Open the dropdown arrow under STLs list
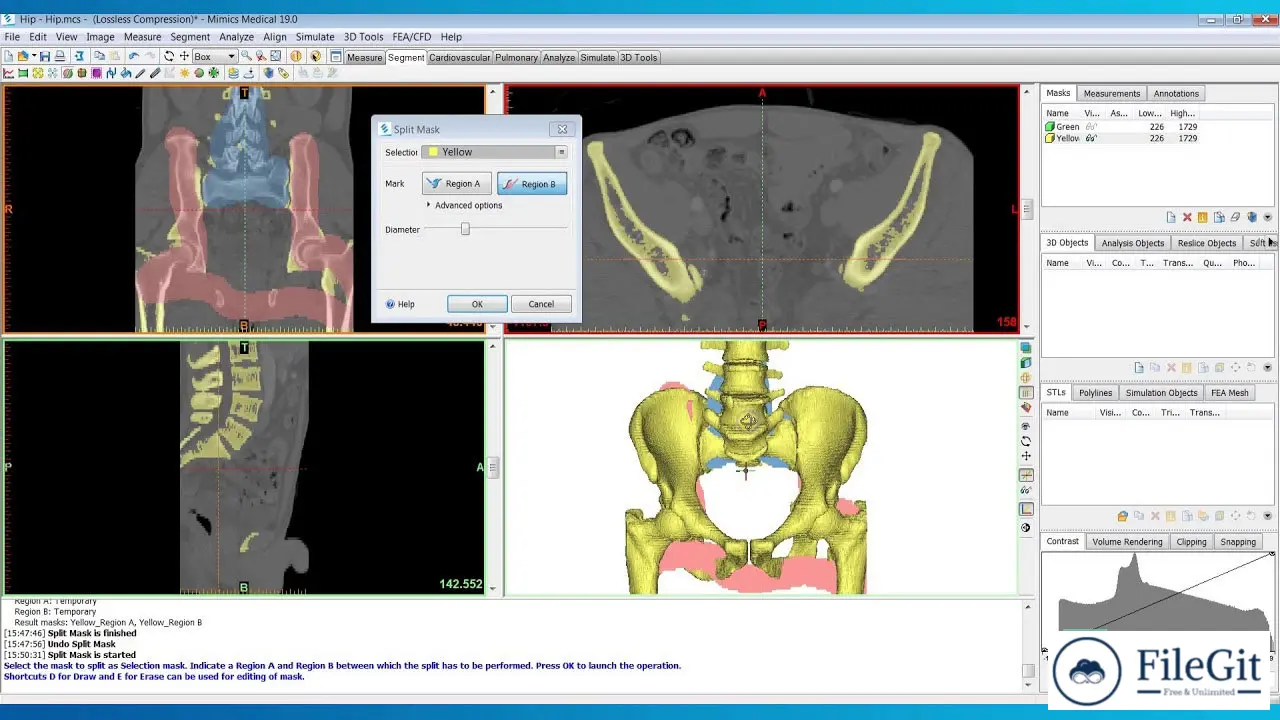Viewport: 1280px width, 720px height. [x=1268, y=516]
